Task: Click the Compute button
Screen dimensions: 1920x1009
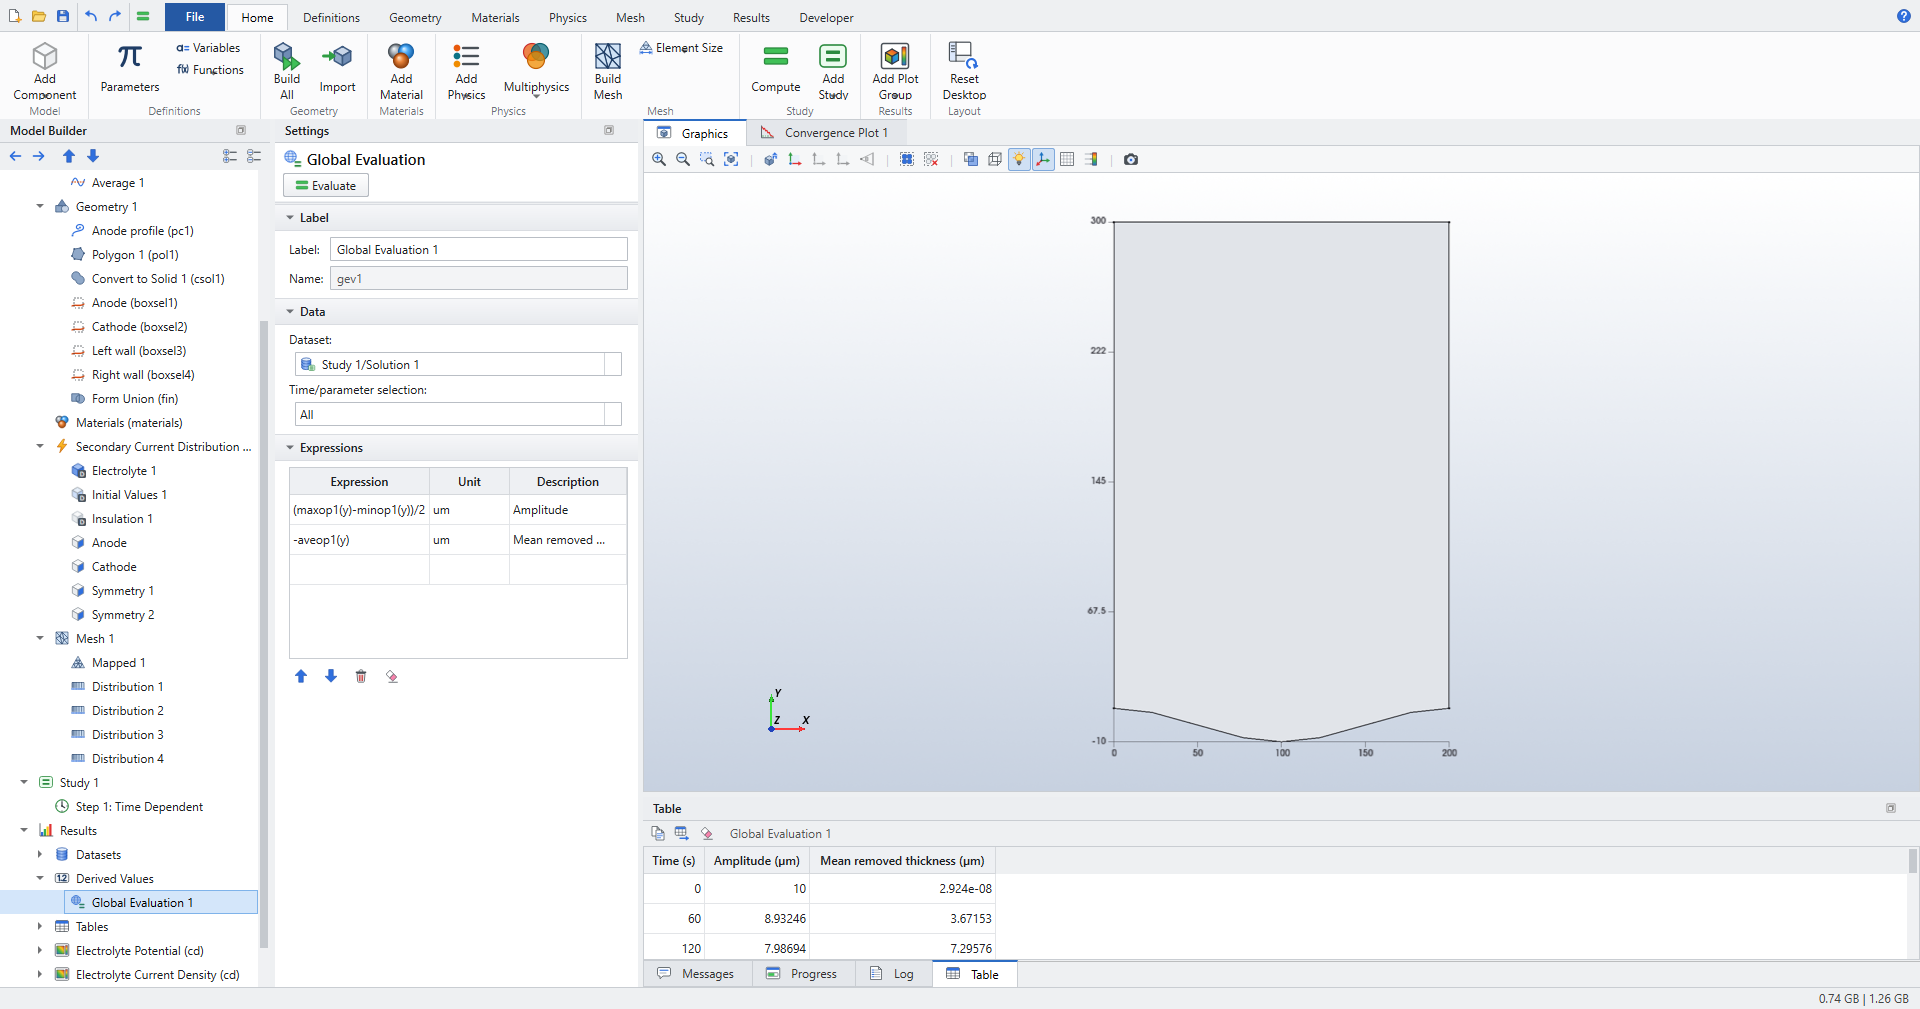Action: pos(776,71)
